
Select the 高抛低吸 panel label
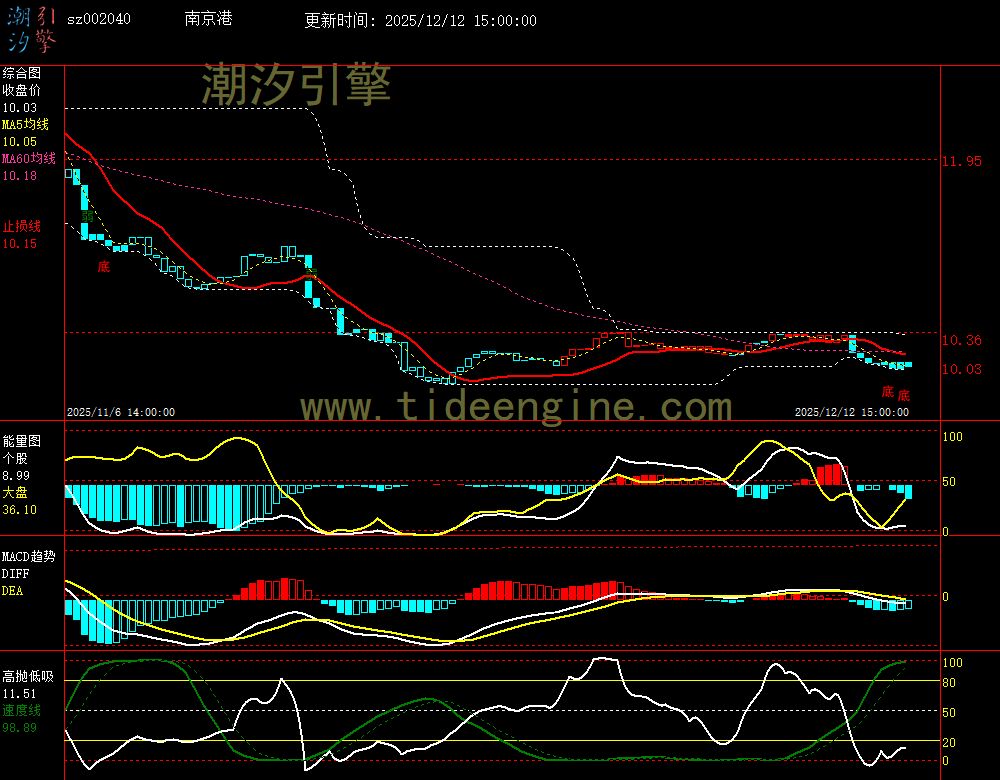pyautogui.click(x=27, y=675)
